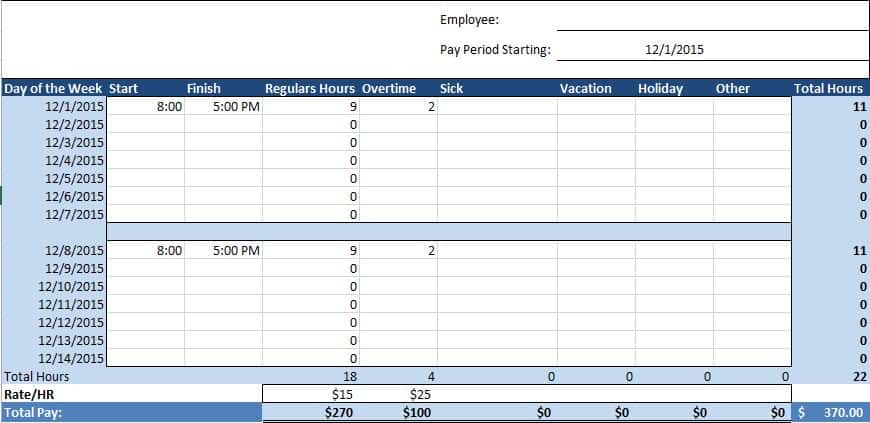This screenshot has width=870, height=423.
Task: Select the Sick column header
Action: 452,88
